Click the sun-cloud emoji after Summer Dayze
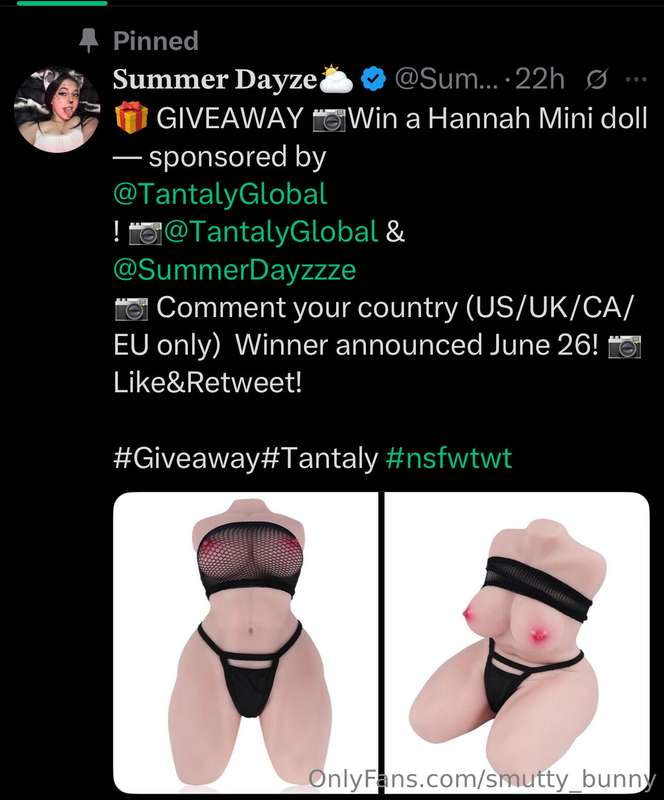 (335, 79)
